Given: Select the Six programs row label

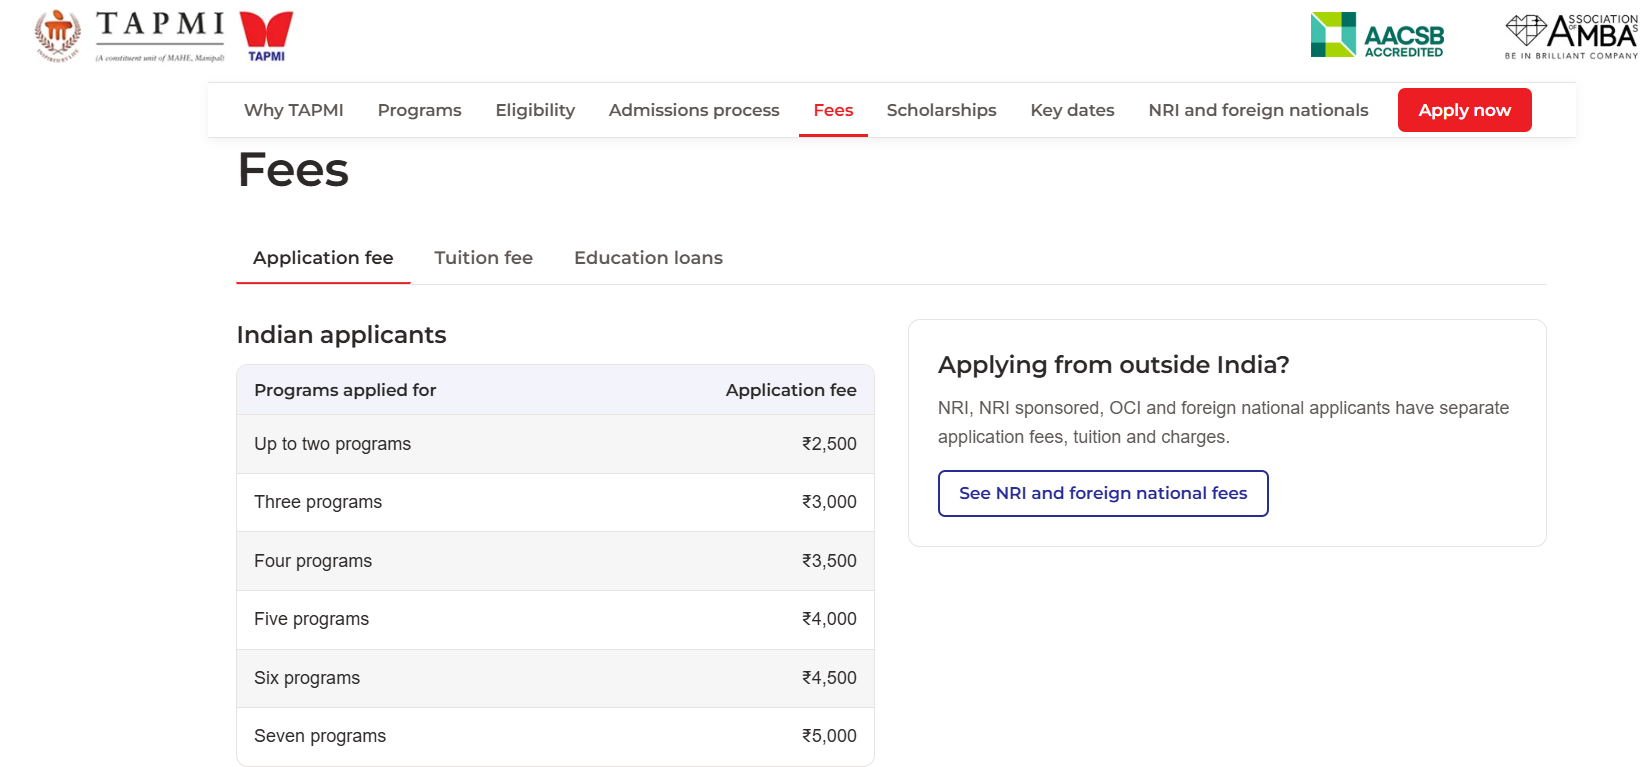Looking at the screenshot, I should point(307,678).
